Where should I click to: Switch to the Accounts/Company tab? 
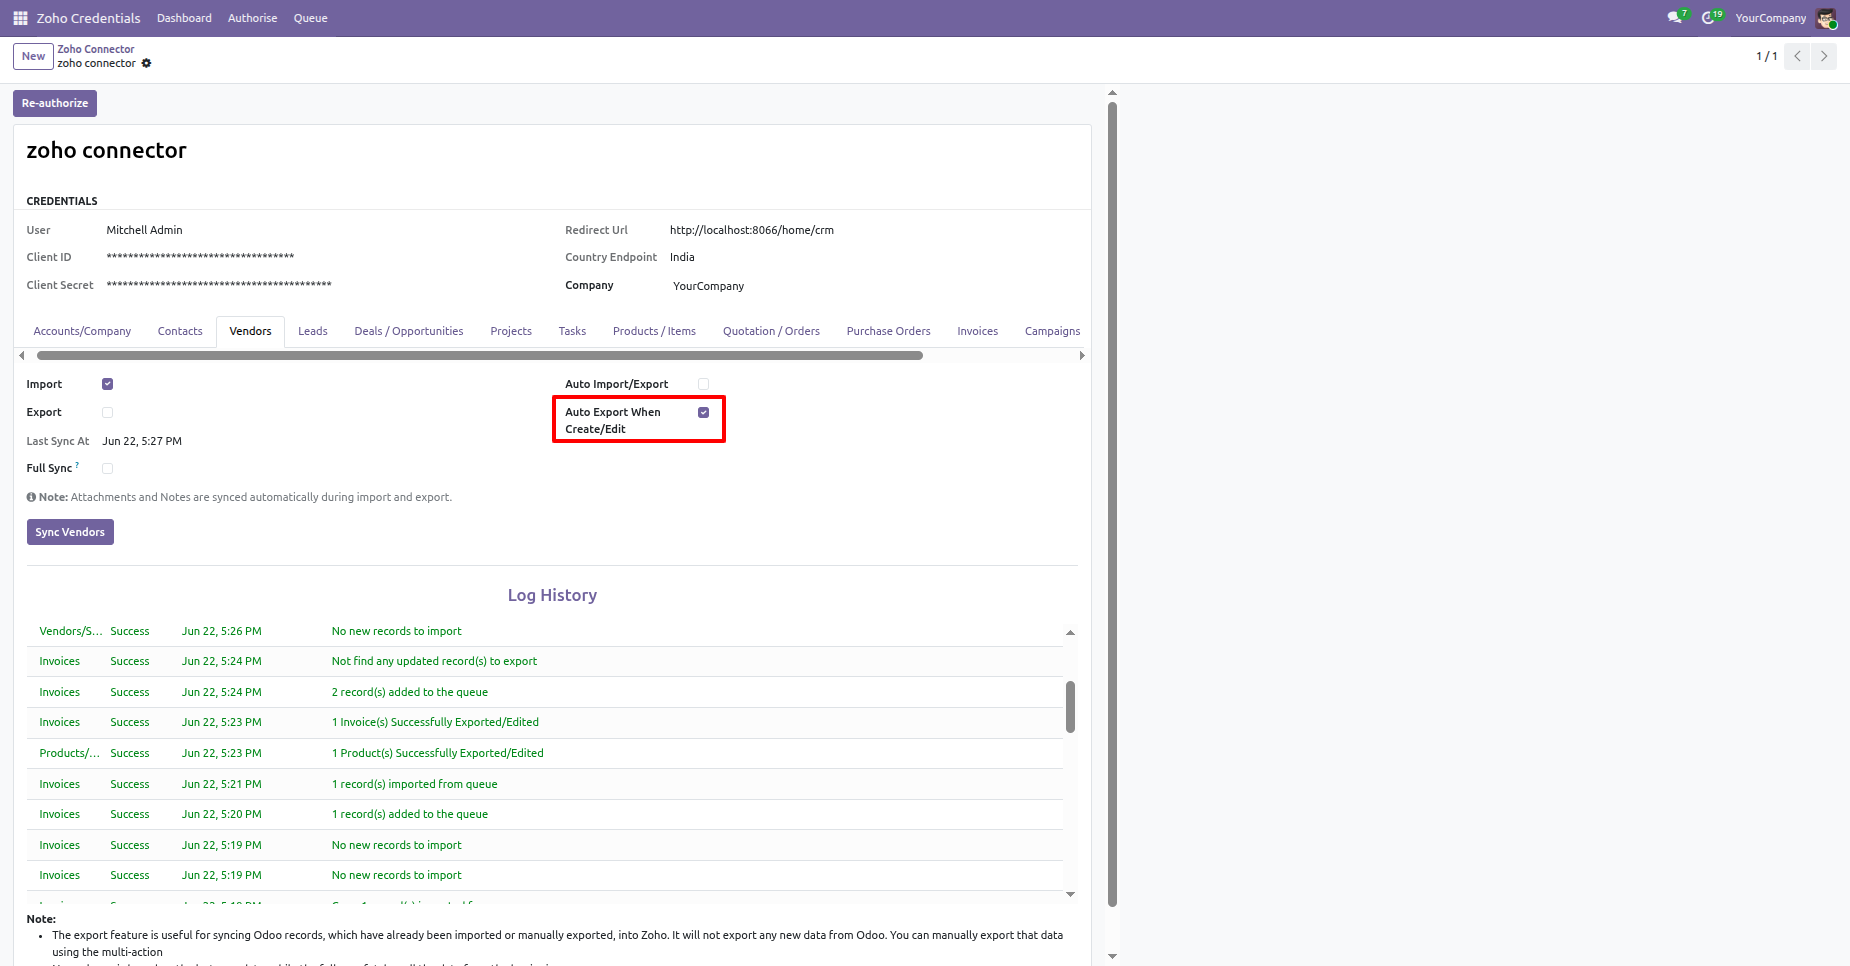82,331
